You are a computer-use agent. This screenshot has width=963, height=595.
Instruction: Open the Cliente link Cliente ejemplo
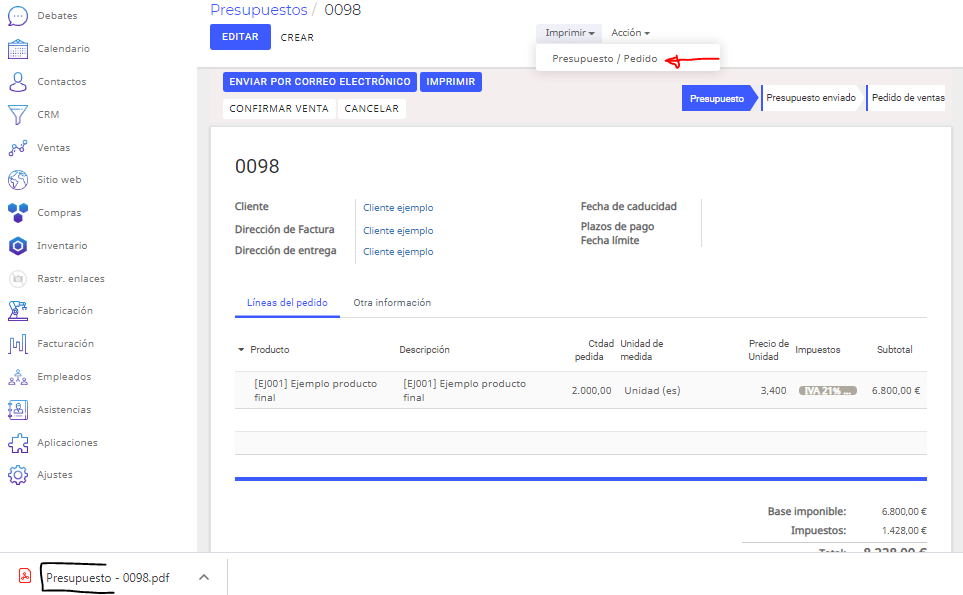pos(398,208)
